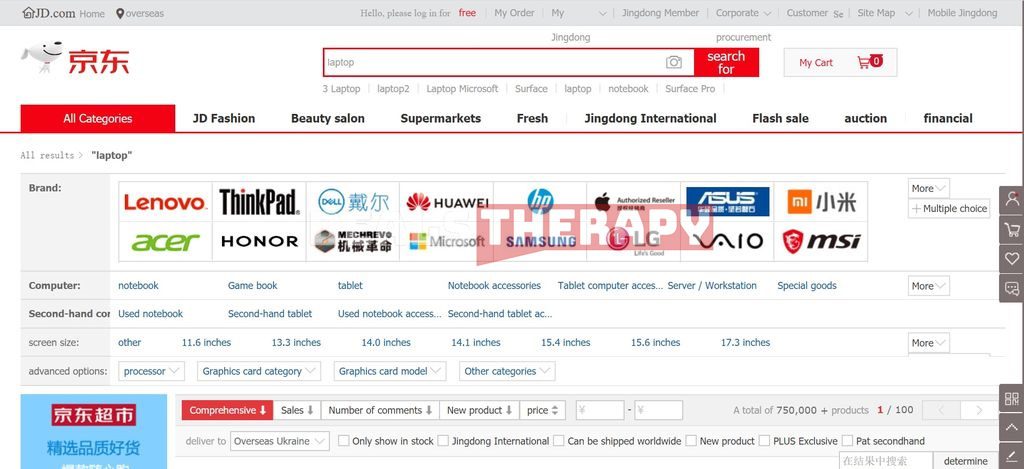Open My Order link
This screenshot has height=469, width=1024.
514,13
